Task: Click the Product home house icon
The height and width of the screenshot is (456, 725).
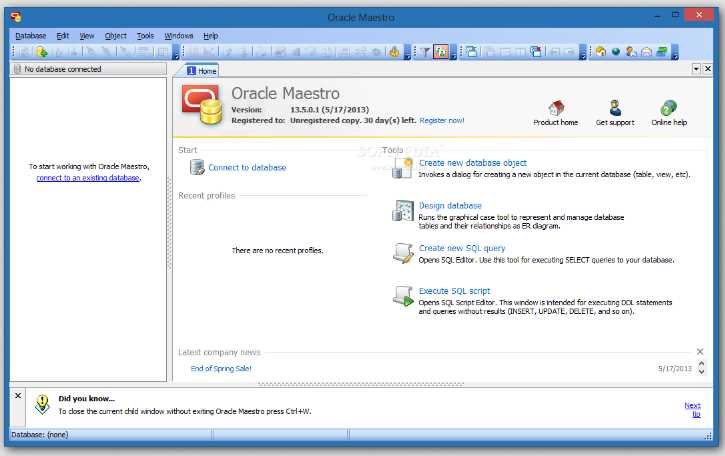Action: click(556, 108)
